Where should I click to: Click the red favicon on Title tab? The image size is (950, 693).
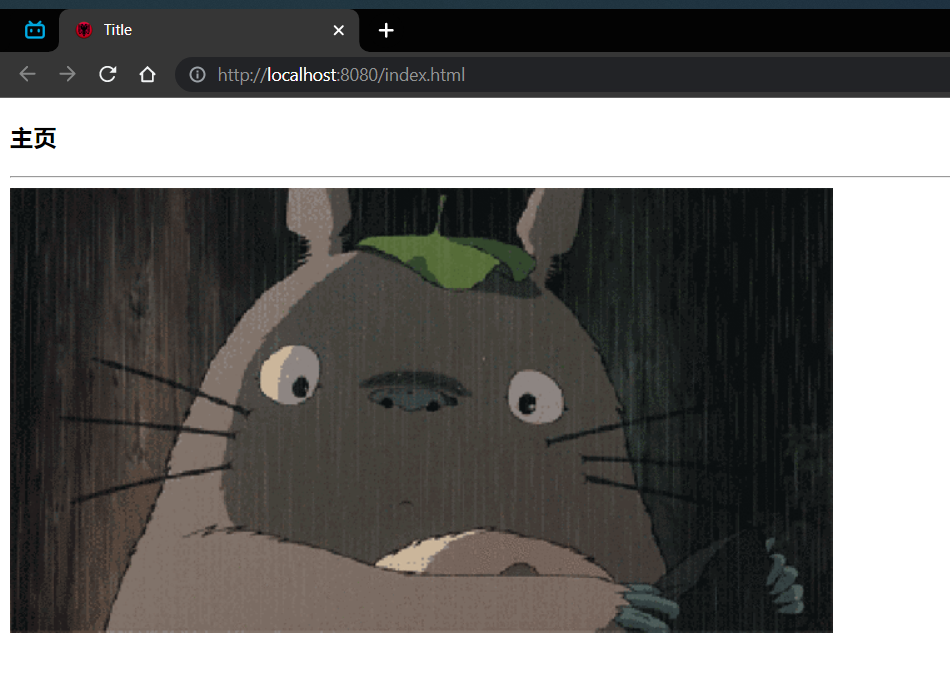(x=84, y=30)
